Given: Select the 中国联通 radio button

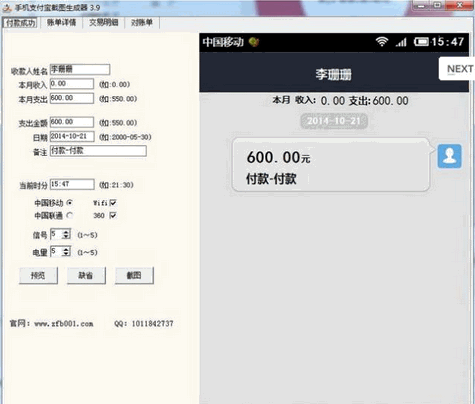Looking at the screenshot, I should click(x=70, y=215).
